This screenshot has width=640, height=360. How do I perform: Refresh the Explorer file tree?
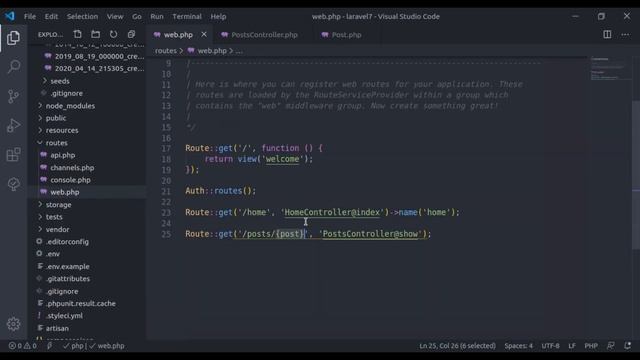click(x=113, y=34)
